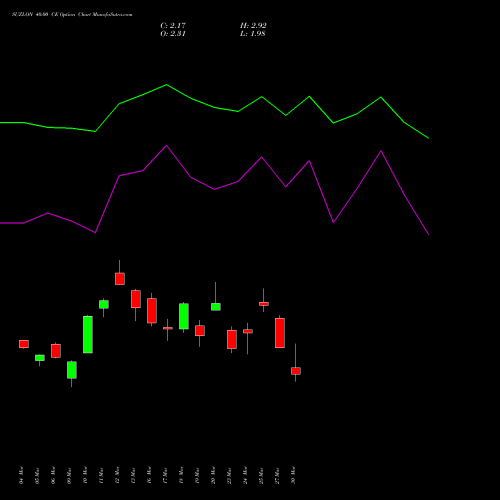The height and width of the screenshot is (500, 500).
Task: Click the '04 Mar' date axis label
Action: 21,475
